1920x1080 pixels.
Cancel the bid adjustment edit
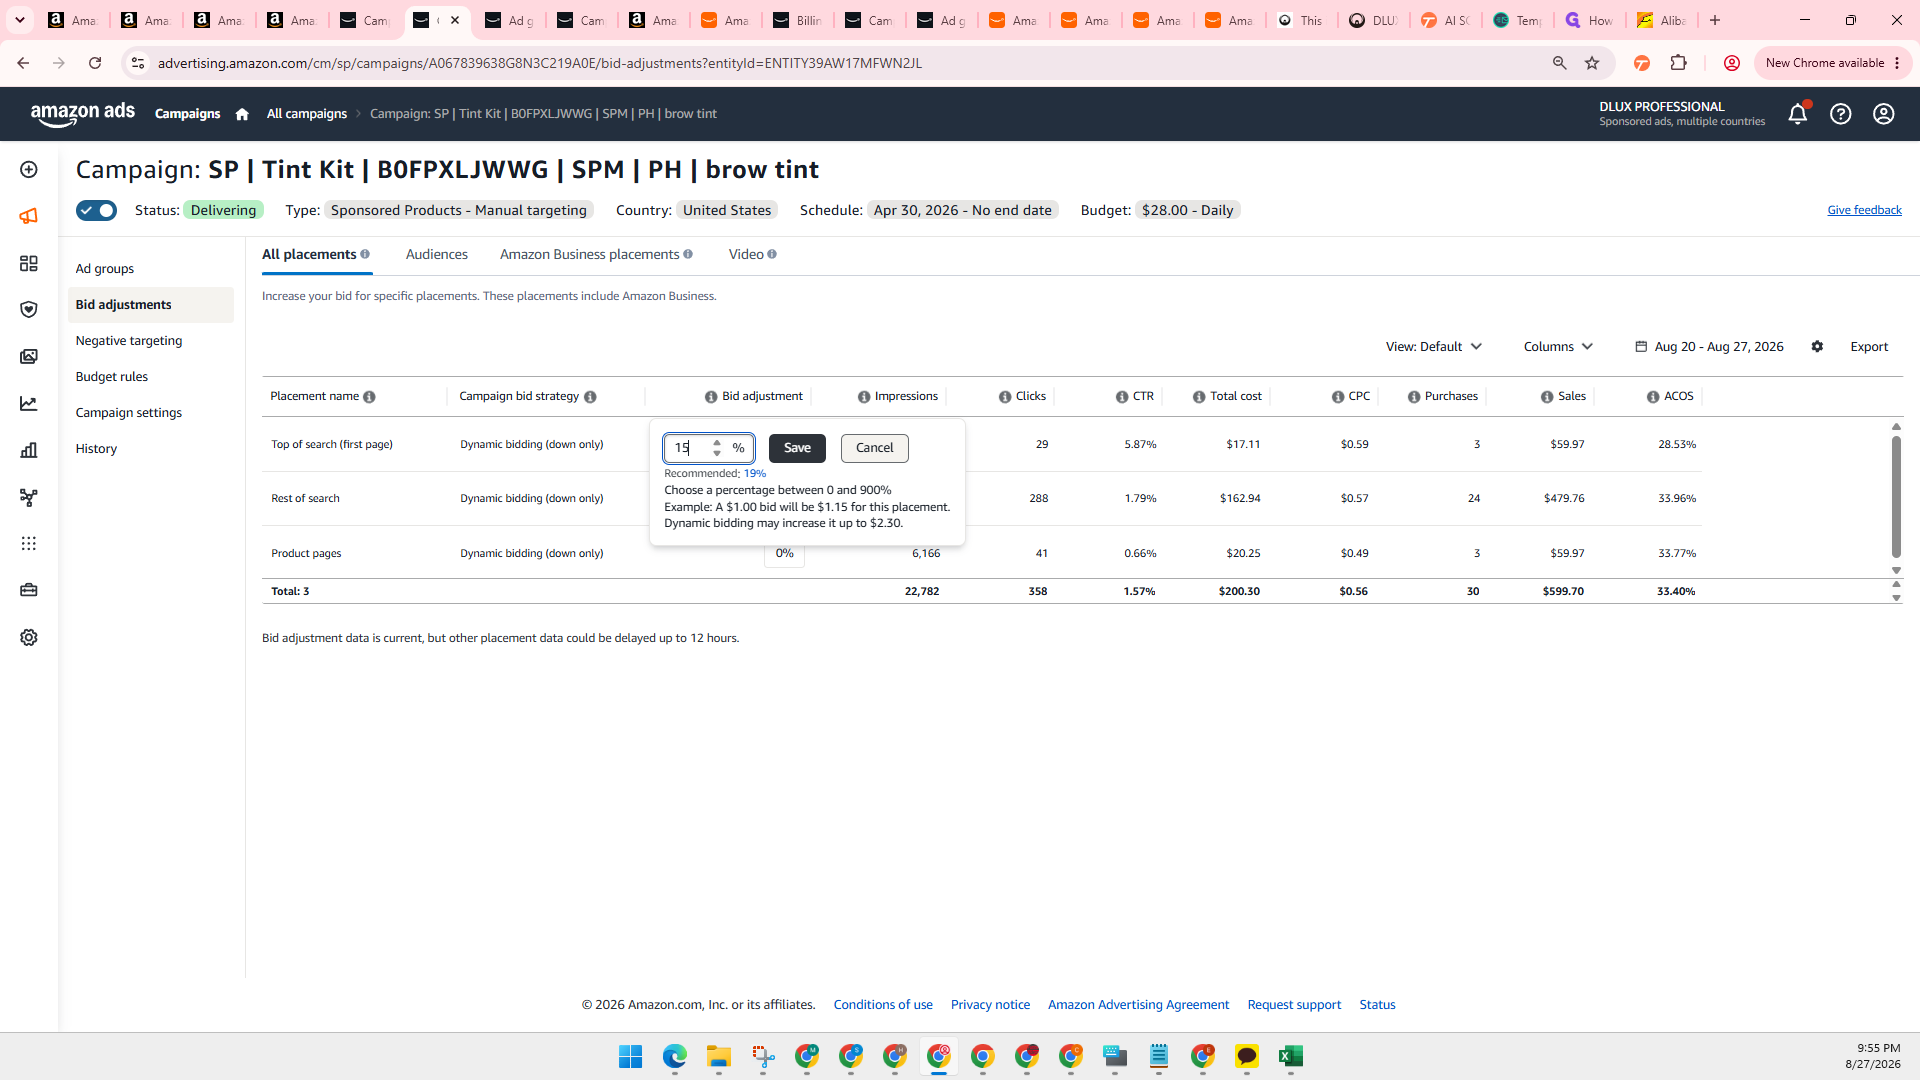coord(874,448)
